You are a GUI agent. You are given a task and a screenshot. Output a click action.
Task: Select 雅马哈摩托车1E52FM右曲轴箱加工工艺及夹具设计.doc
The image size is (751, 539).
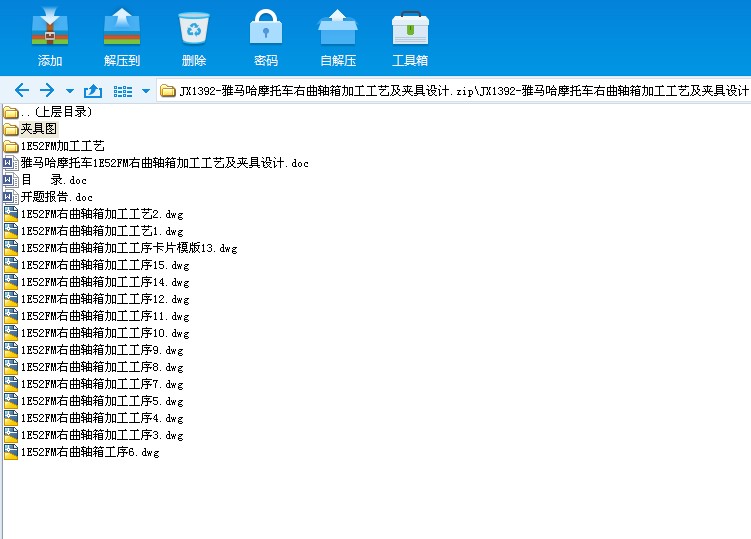click(x=156, y=163)
